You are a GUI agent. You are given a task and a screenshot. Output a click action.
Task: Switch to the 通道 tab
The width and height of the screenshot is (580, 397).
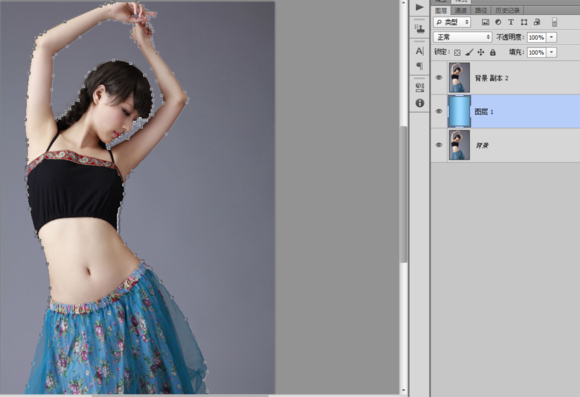pyautogui.click(x=461, y=10)
